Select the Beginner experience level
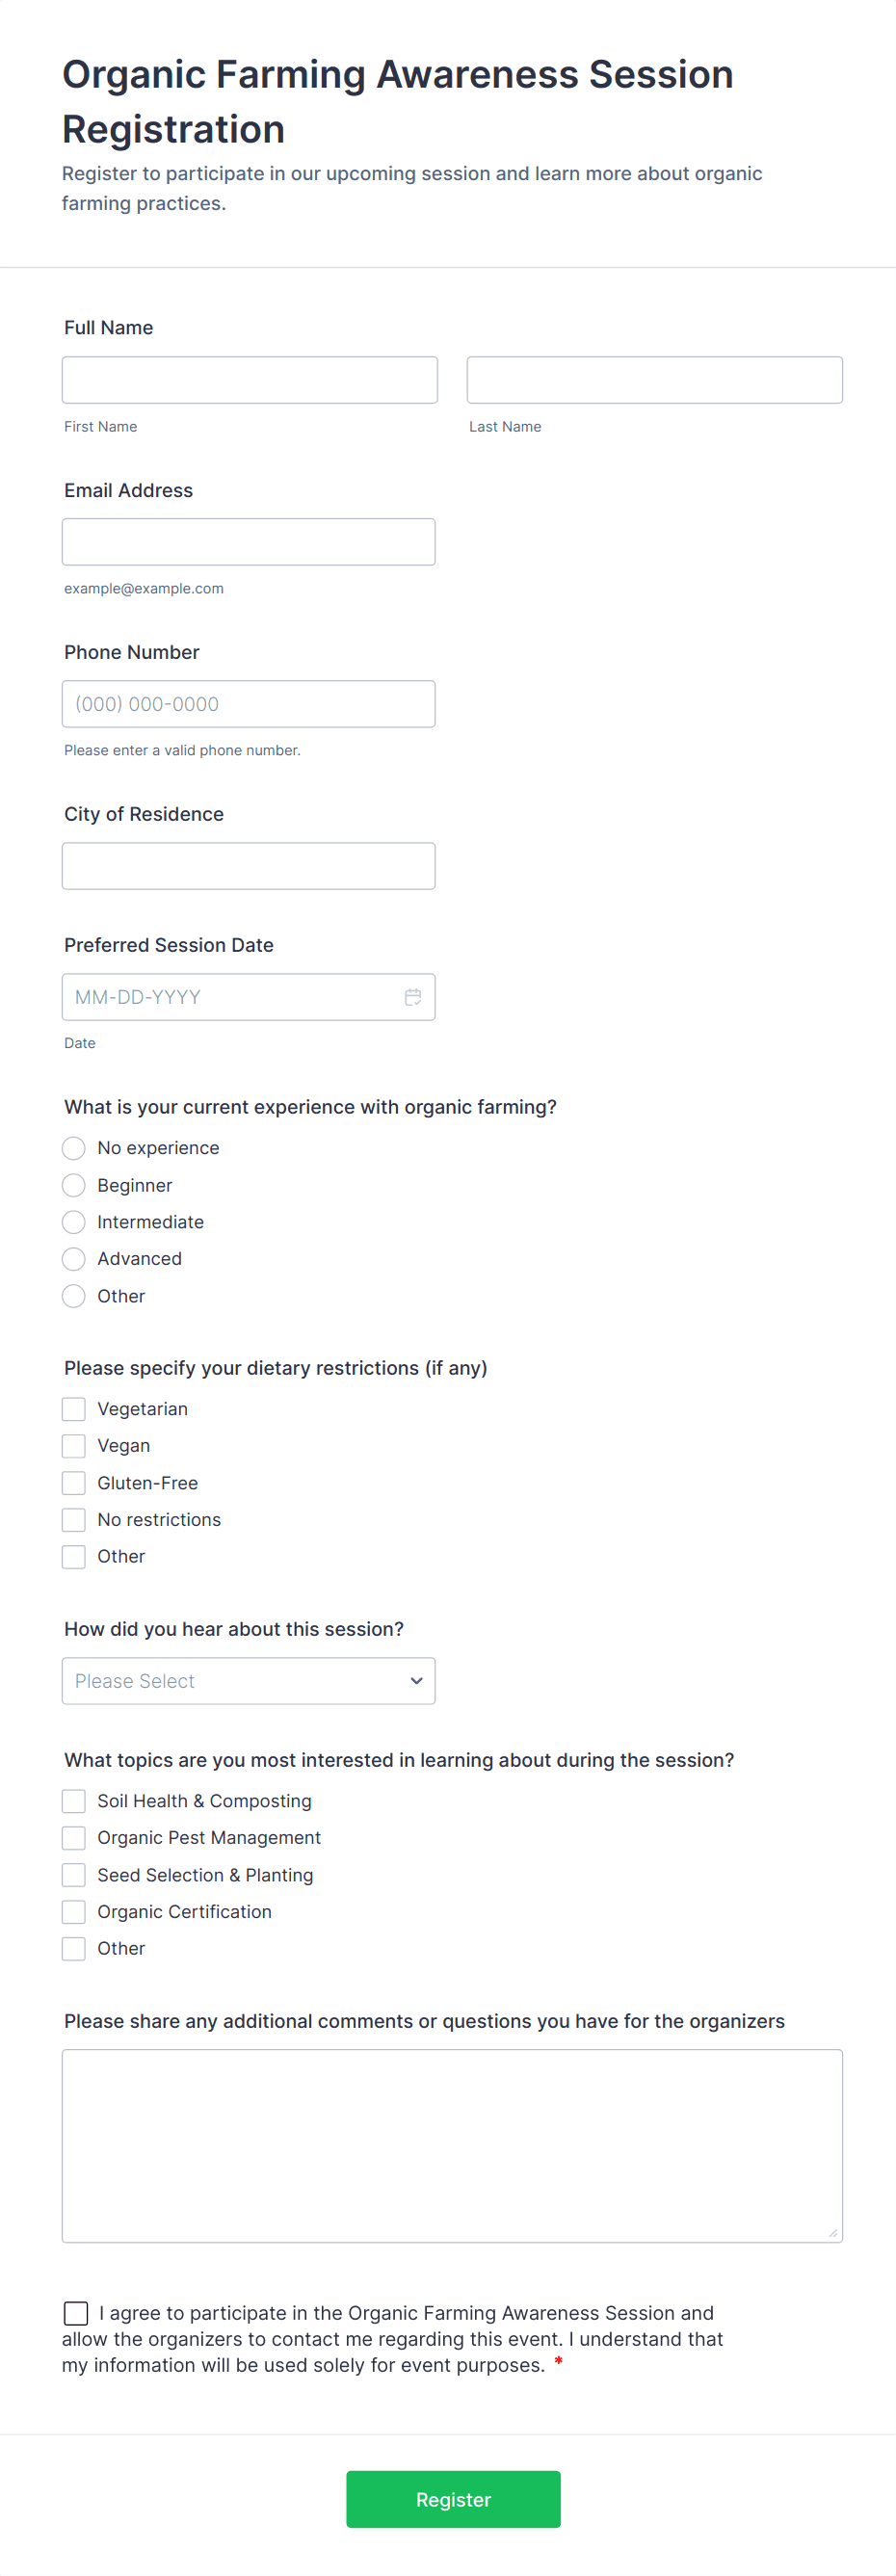896x2576 pixels. pyautogui.click(x=73, y=1185)
